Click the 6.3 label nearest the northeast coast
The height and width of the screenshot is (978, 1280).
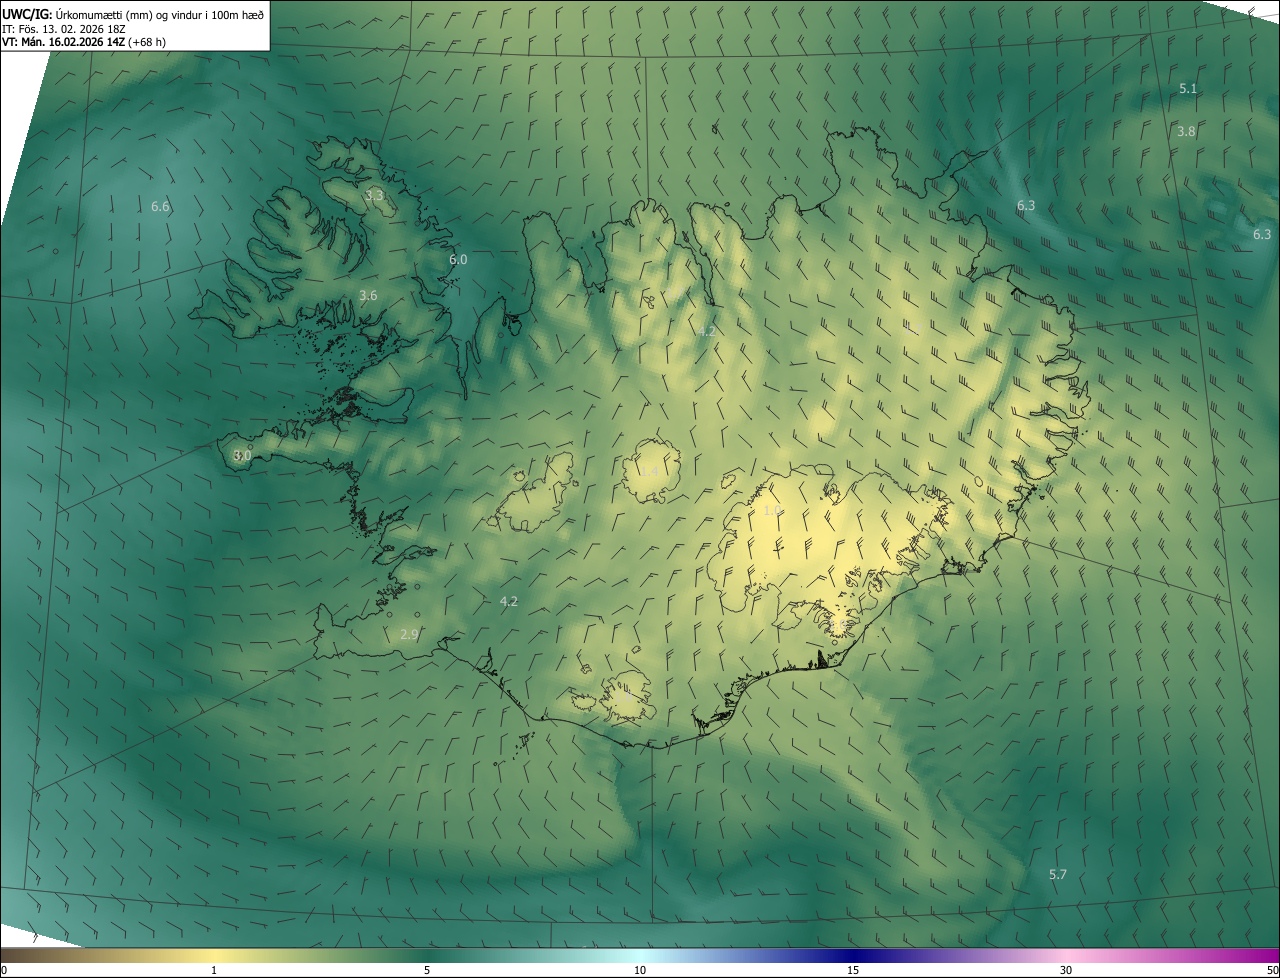click(1026, 206)
